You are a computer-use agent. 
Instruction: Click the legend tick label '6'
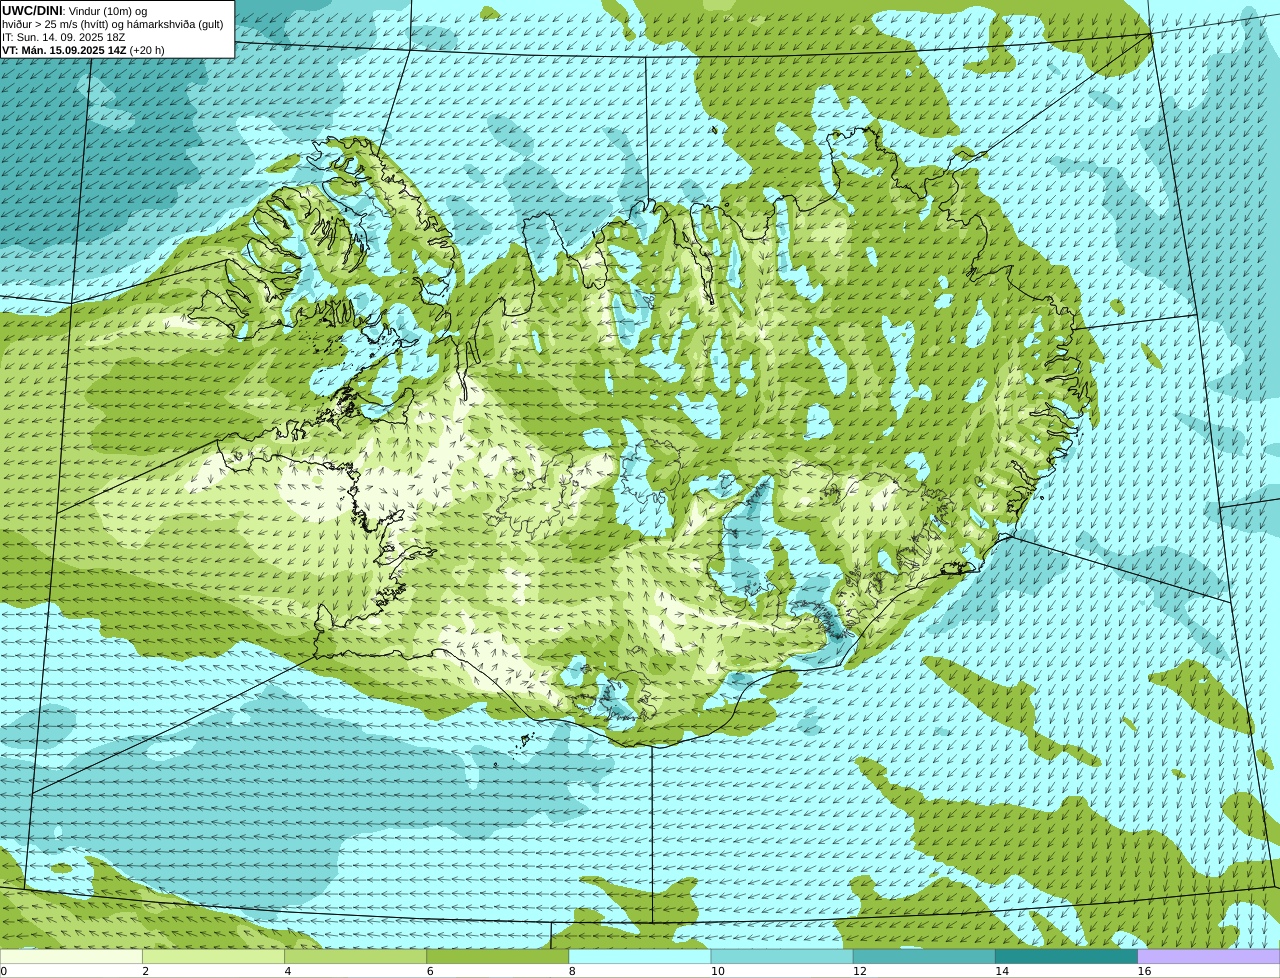(430, 971)
